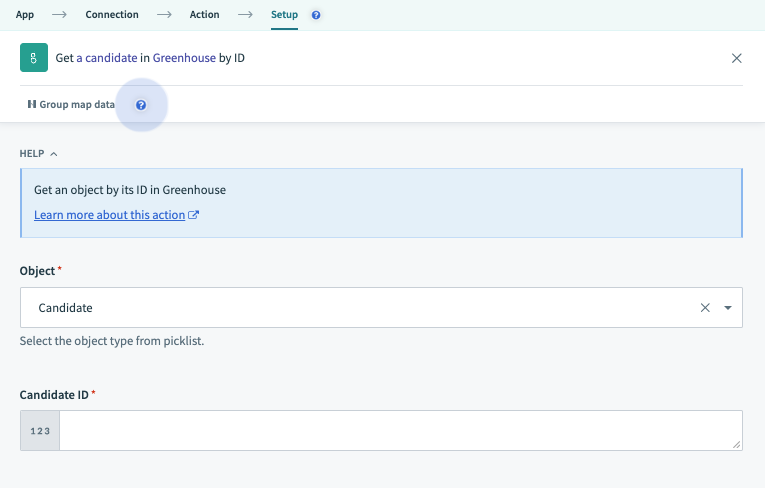Viewport: 765px width, 488px height.
Task: Click the help icon next to Setup
Action: (316, 16)
